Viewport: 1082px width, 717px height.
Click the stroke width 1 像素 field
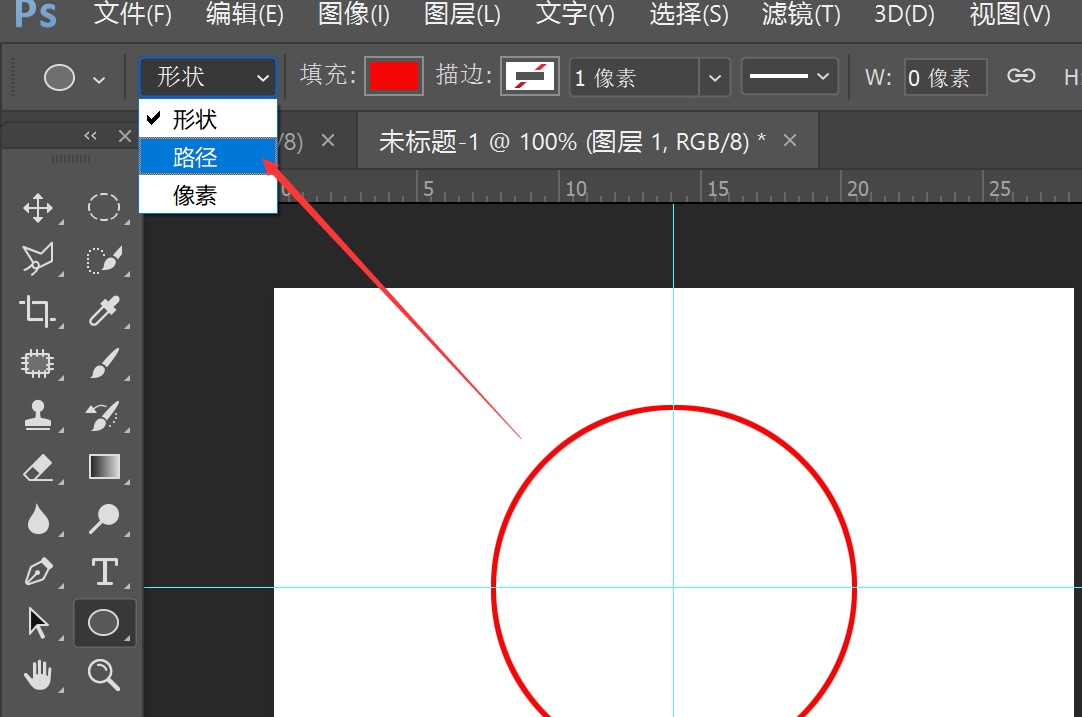[634, 77]
